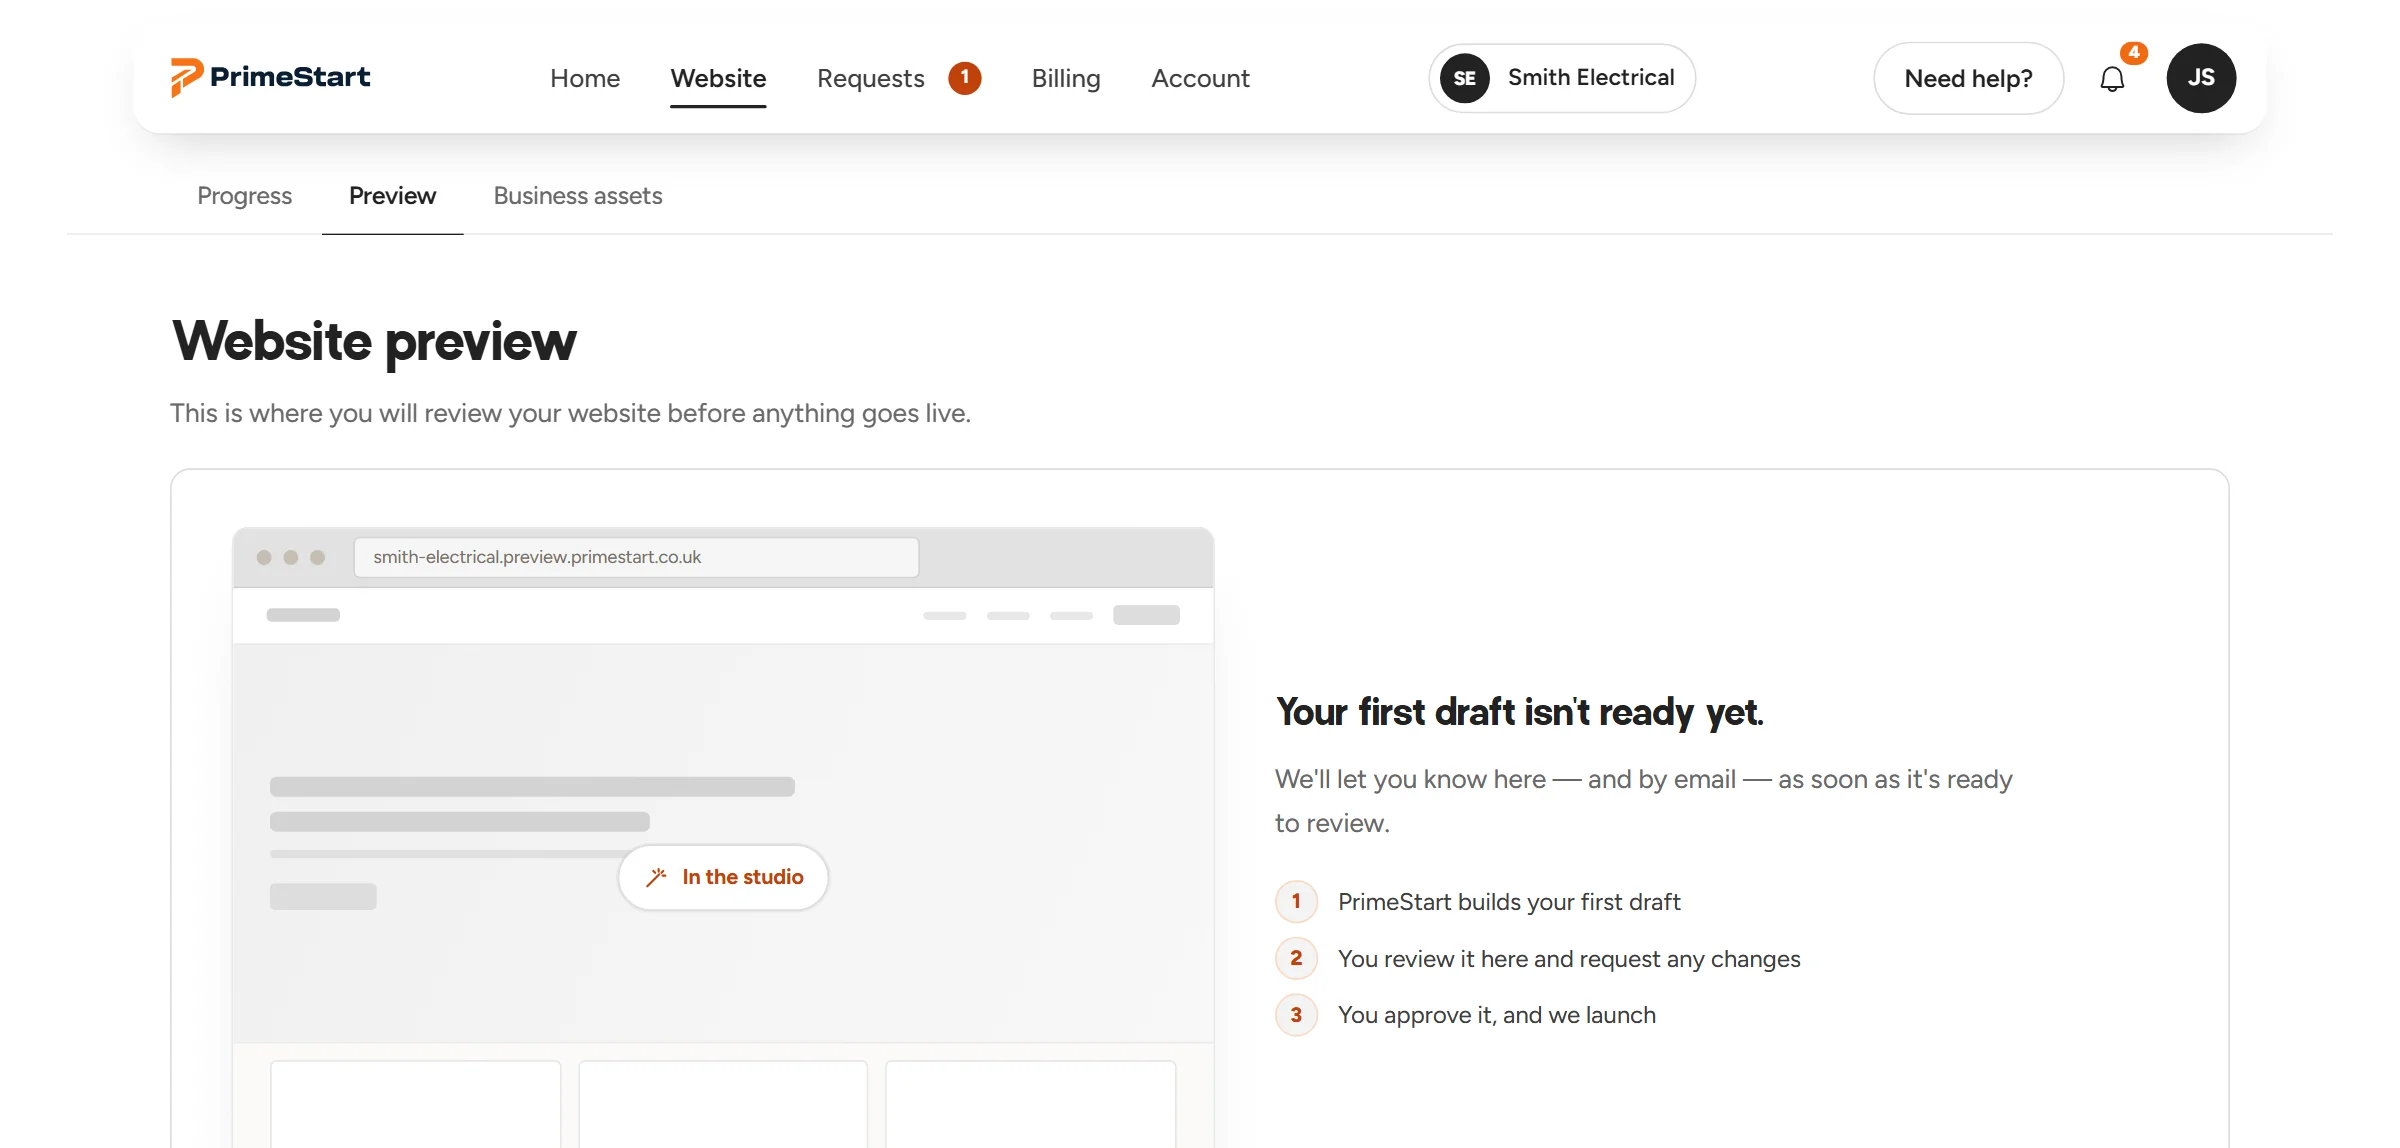This screenshot has width=2400, height=1148.
Task: Click the Need help? button
Action: coord(1968,78)
